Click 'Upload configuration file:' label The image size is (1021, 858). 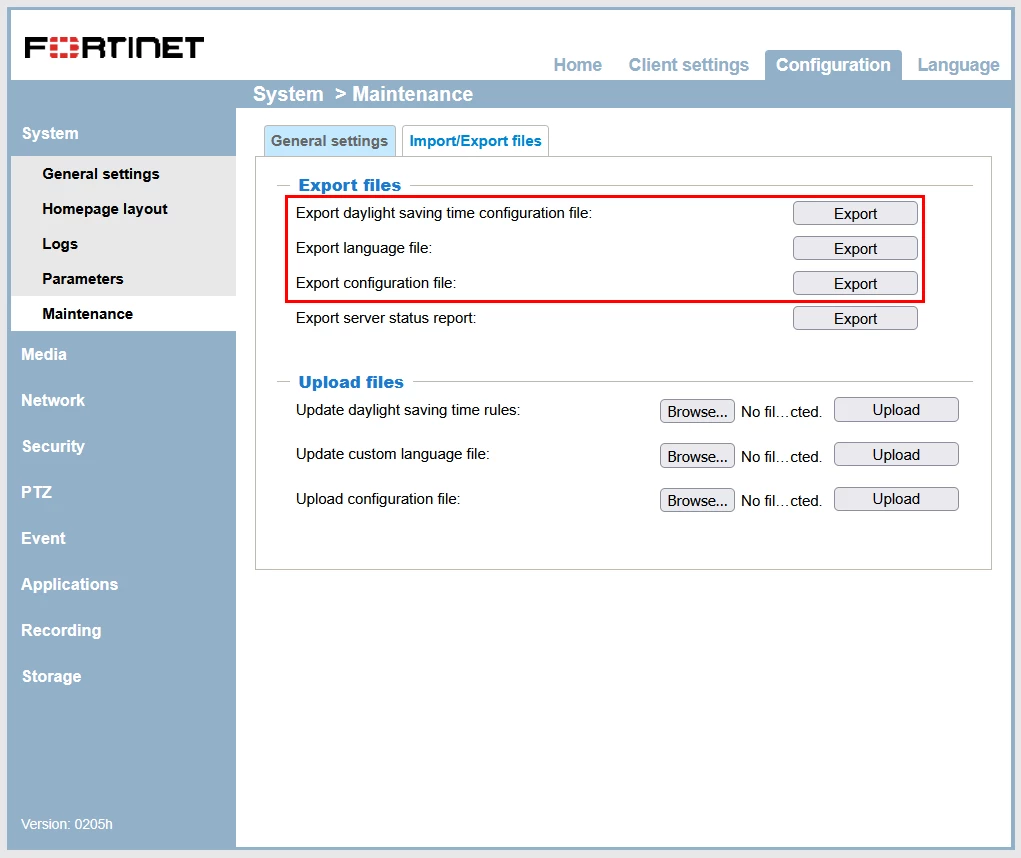(378, 499)
